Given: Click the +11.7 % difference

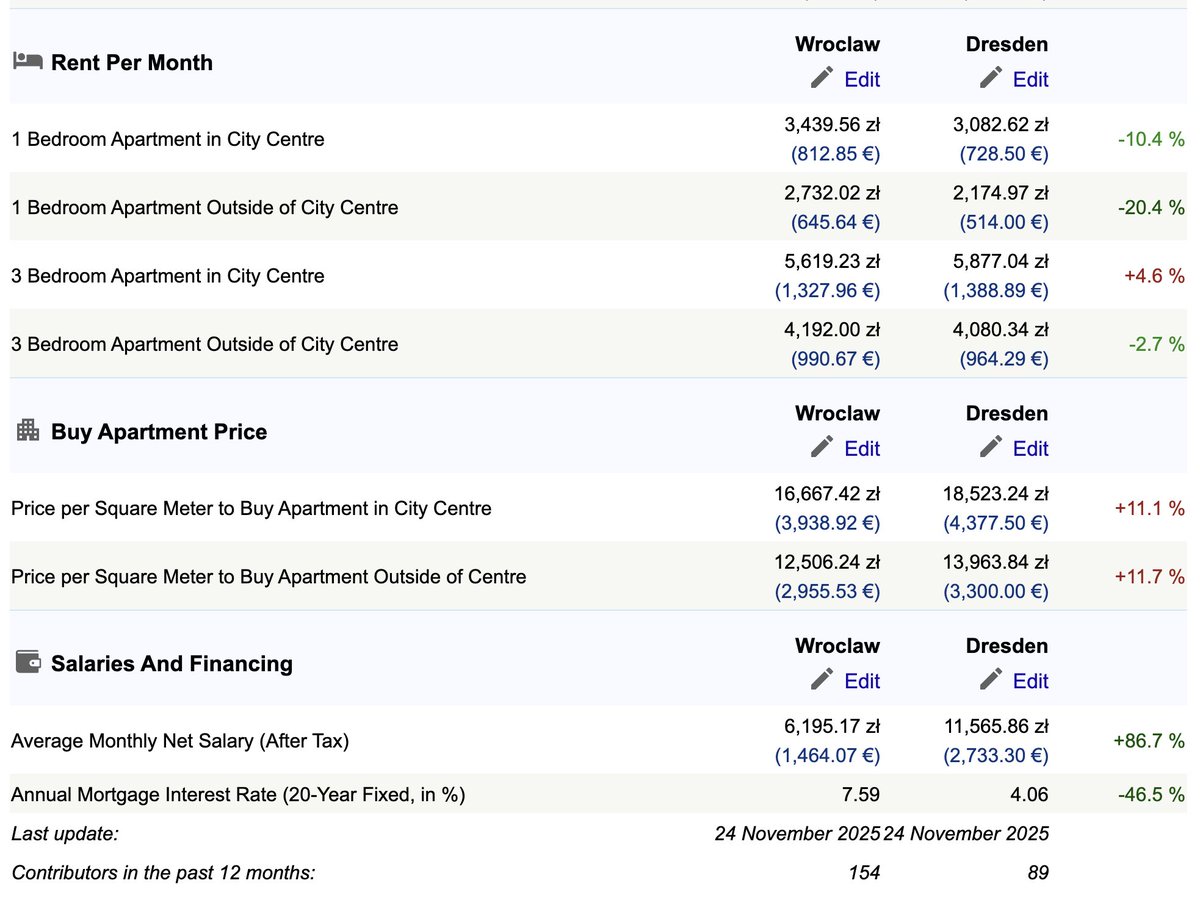Looking at the screenshot, I should (1150, 577).
